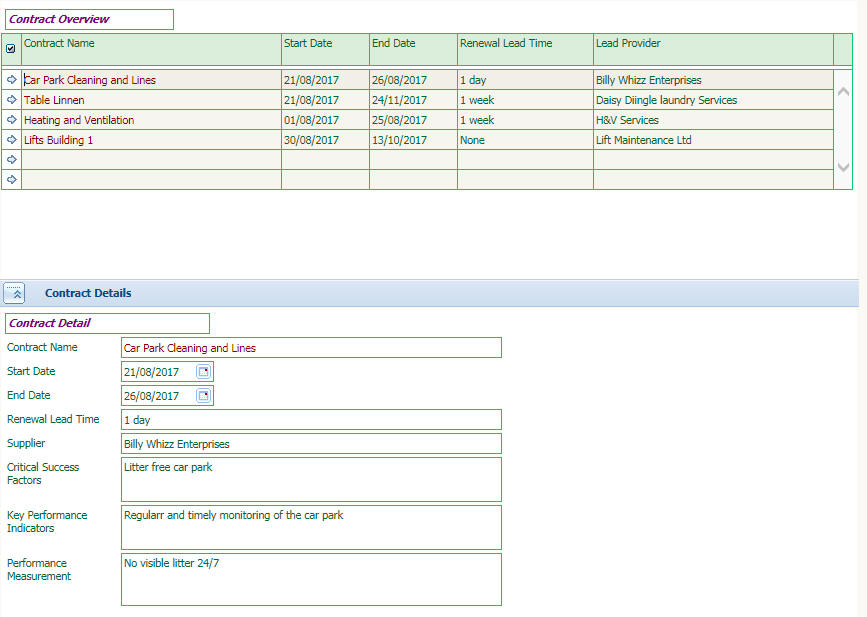Collapse the Contract Details panel
The image size is (867, 617).
click(15, 293)
